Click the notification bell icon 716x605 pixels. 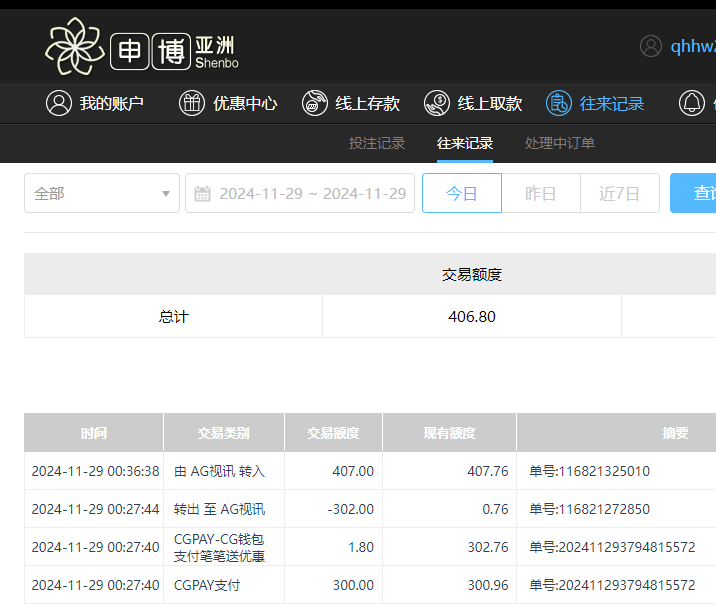coord(691,103)
